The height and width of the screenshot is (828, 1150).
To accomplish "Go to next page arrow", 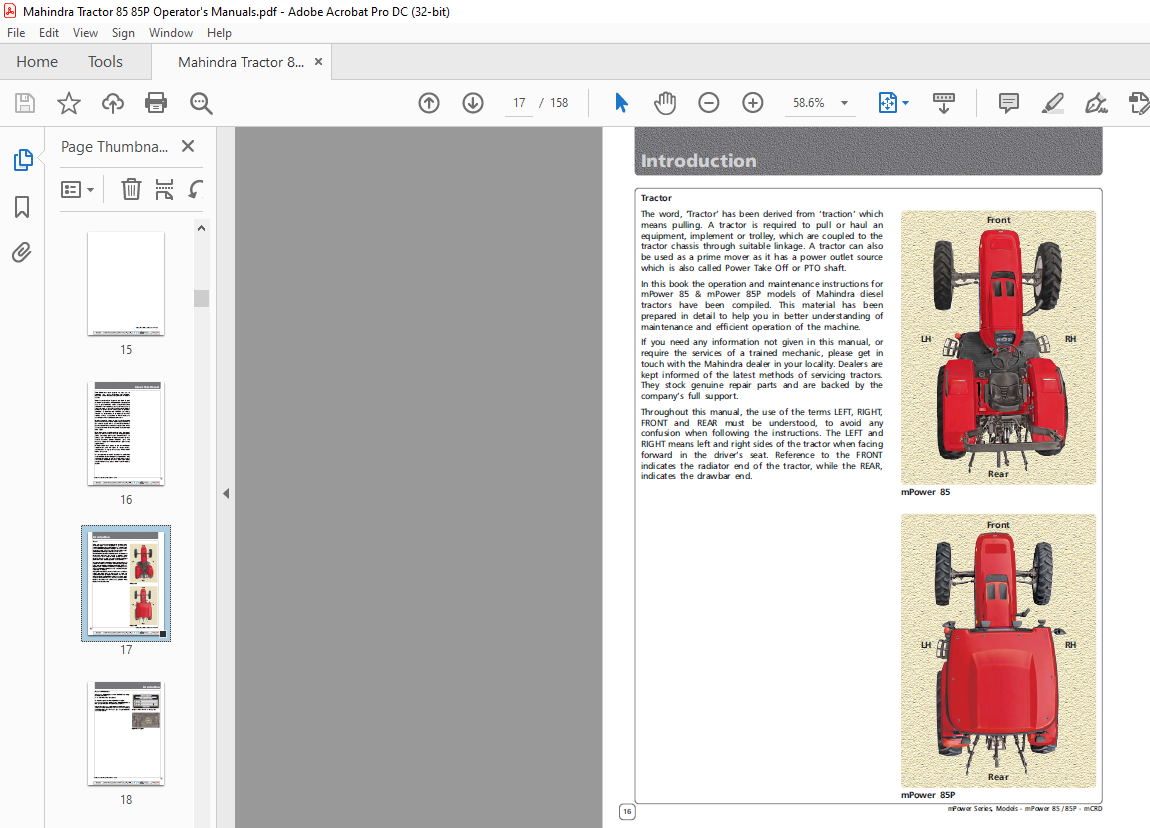I will pos(473,103).
